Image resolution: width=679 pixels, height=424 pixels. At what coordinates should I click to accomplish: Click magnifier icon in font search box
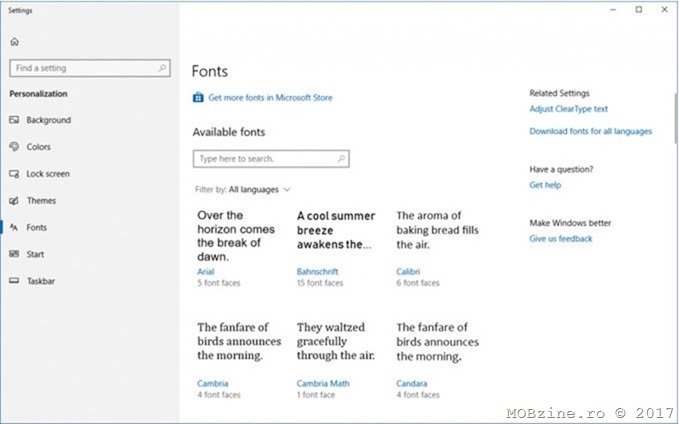pyautogui.click(x=341, y=159)
